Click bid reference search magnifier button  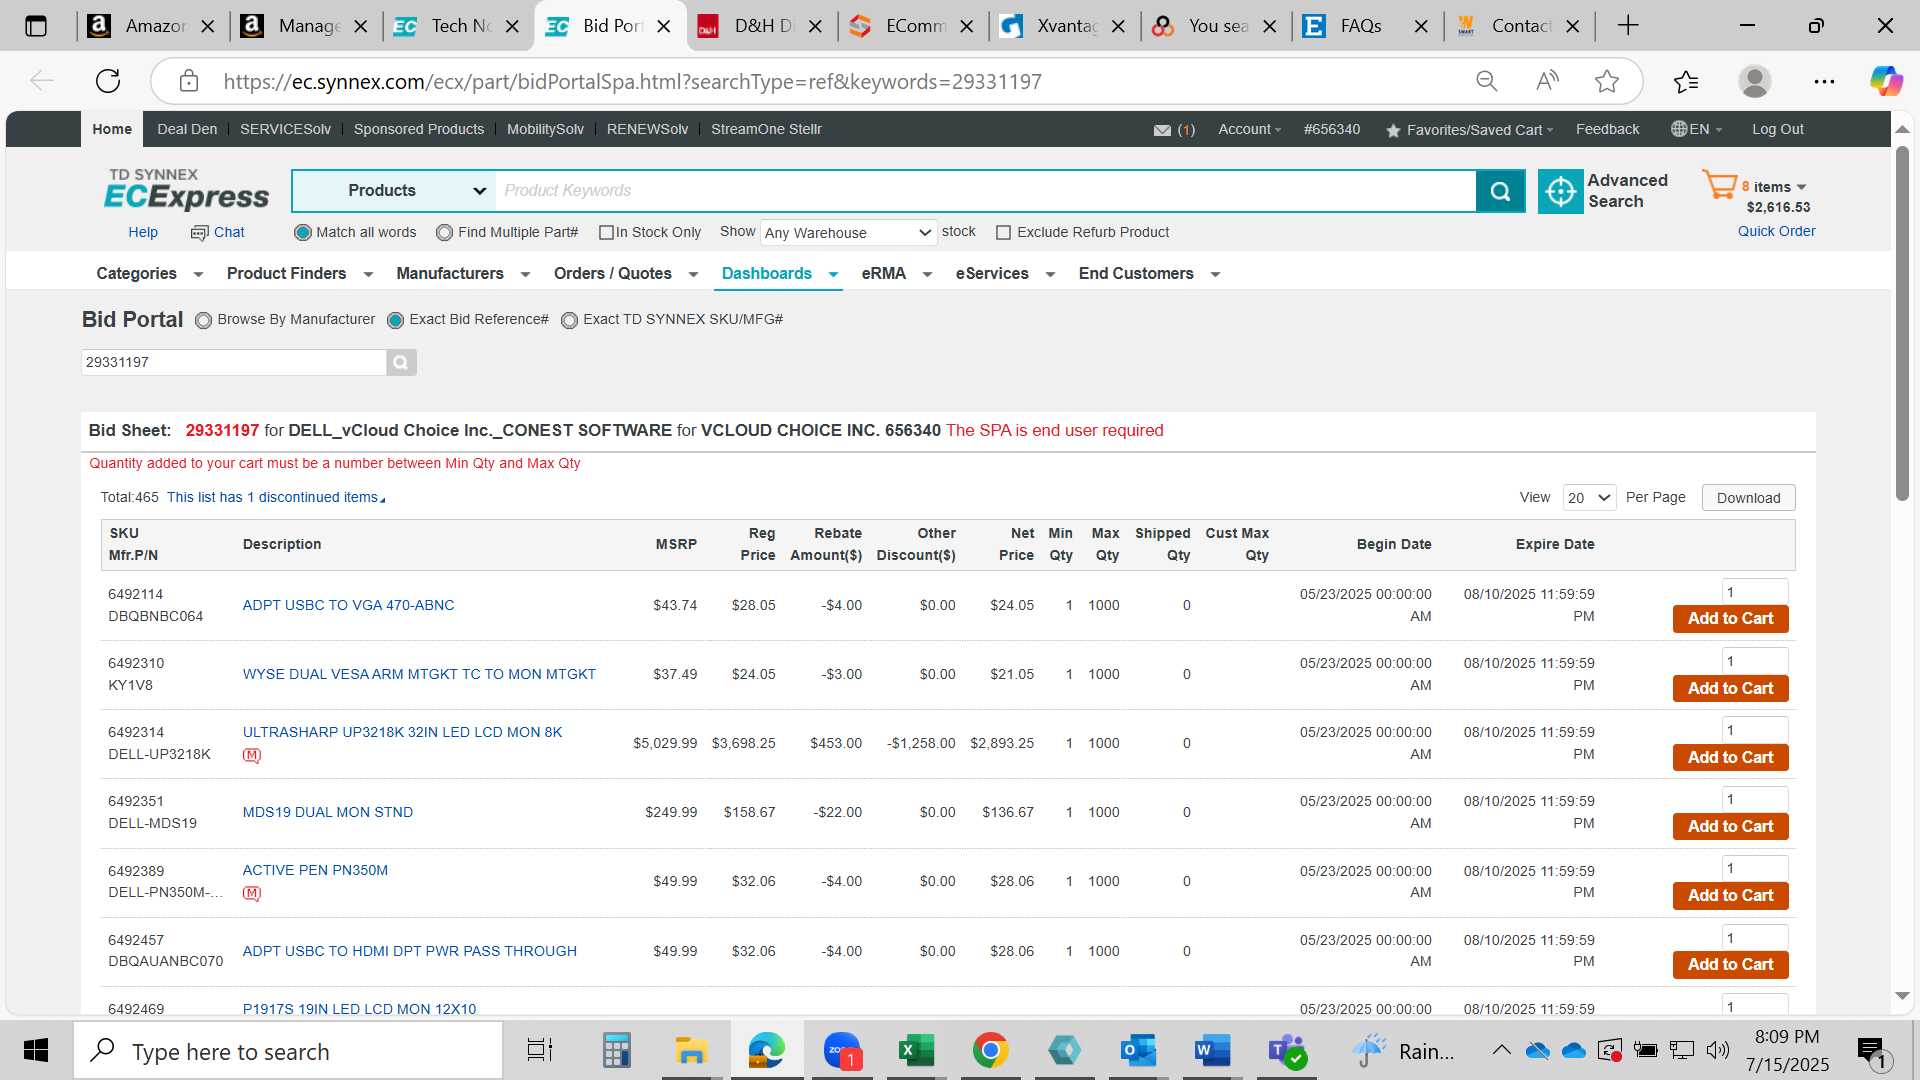pyautogui.click(x=401, y=362)
